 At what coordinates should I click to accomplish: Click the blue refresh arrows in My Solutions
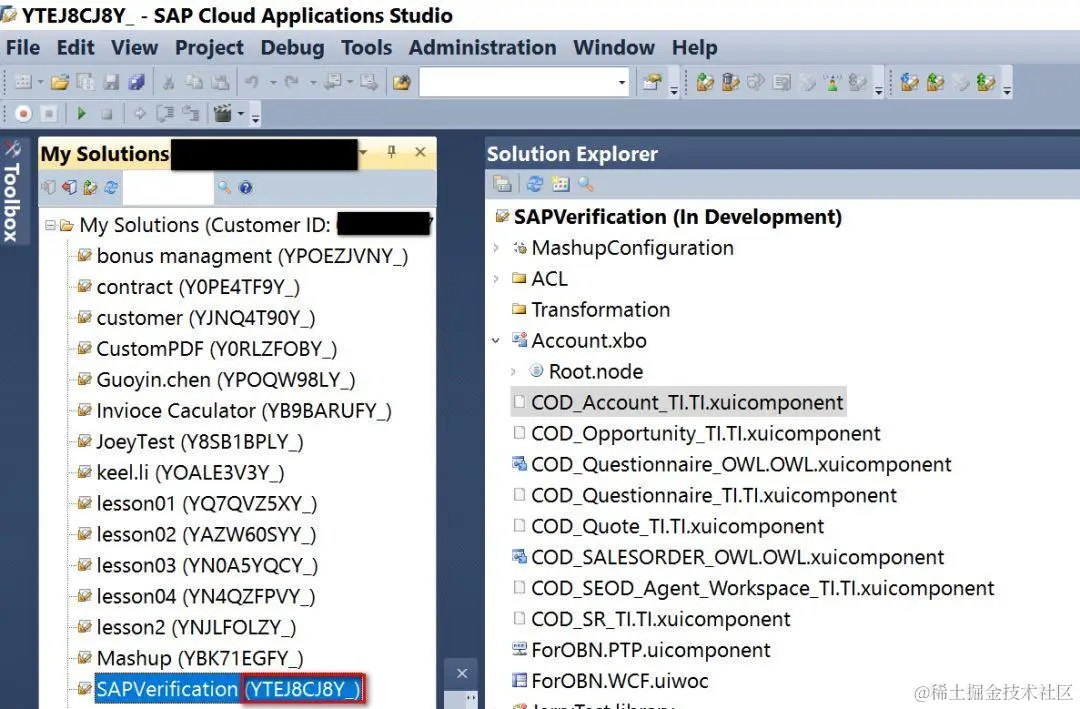coord(111,187)
